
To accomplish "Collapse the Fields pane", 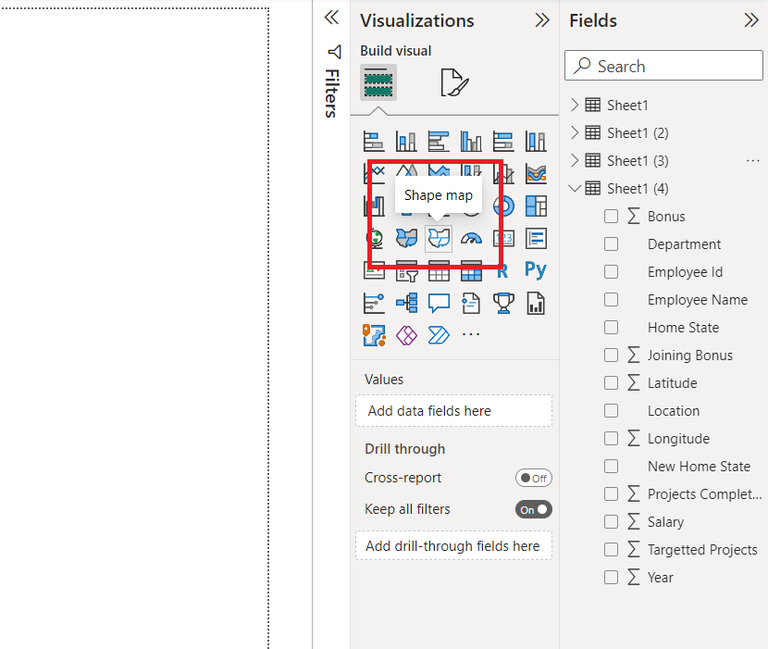I will [751, 20].
